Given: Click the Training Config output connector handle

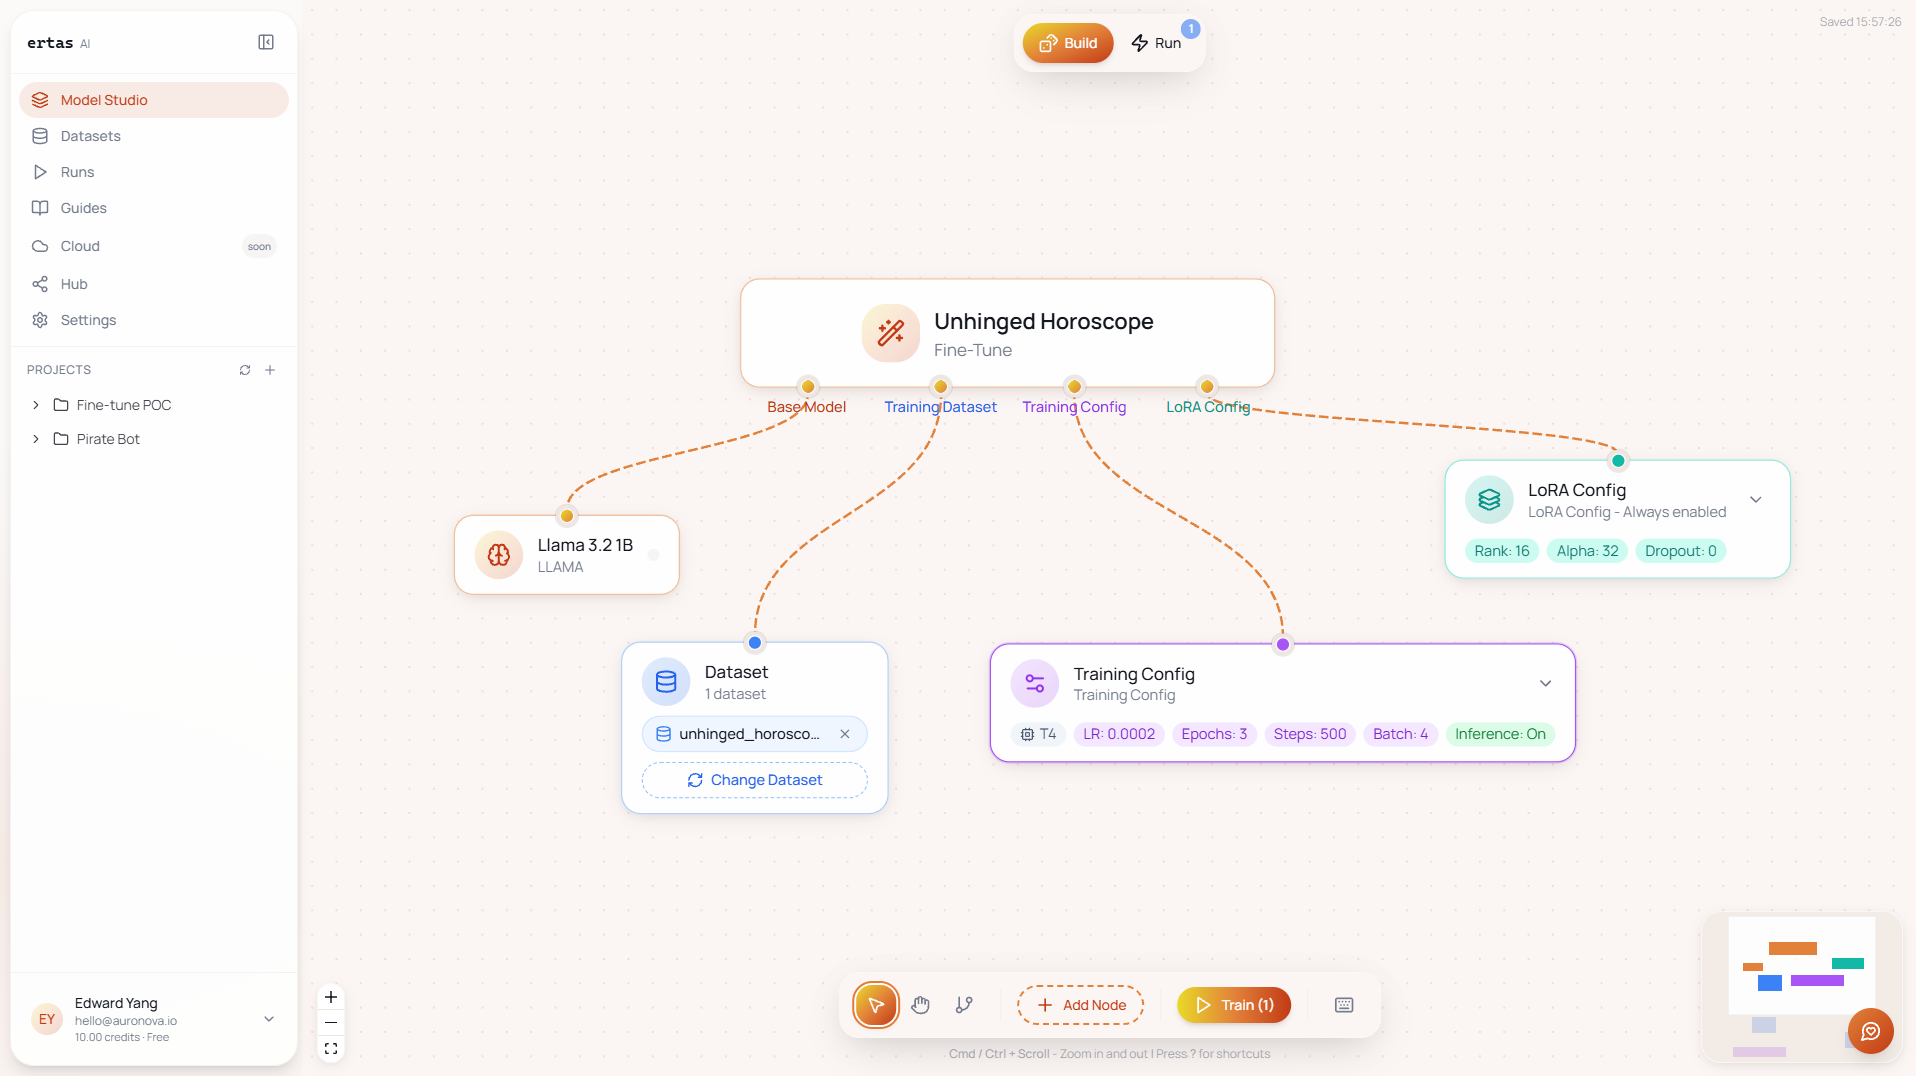Looking at the screenshot, I should point(1075,387).
